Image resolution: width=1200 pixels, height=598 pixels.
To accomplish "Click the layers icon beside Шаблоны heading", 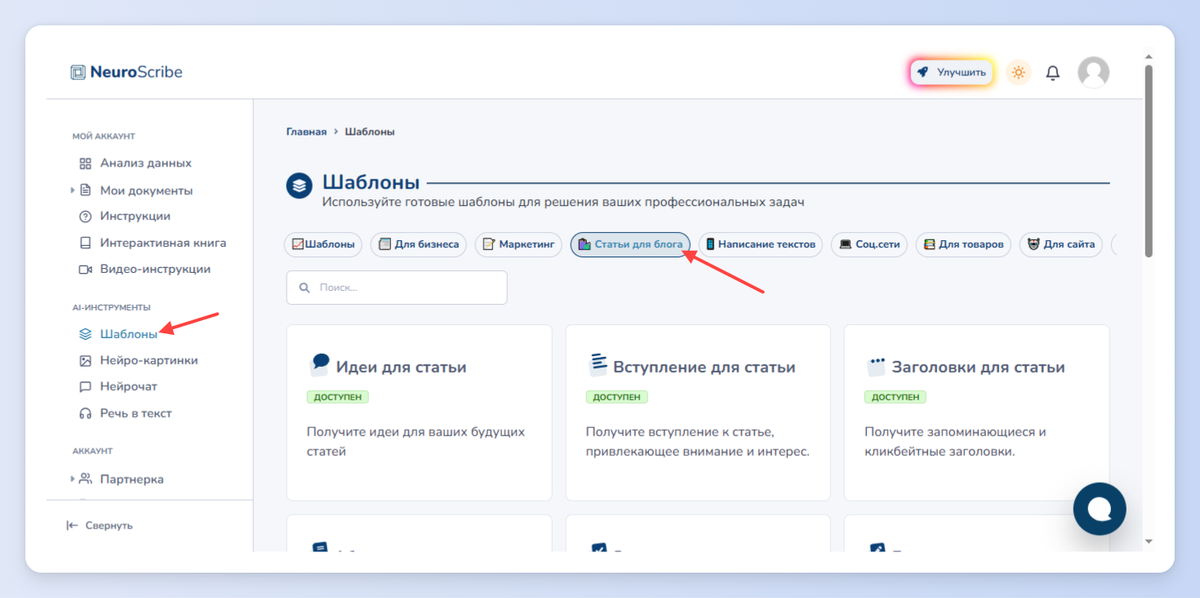I will coord(300,186).
